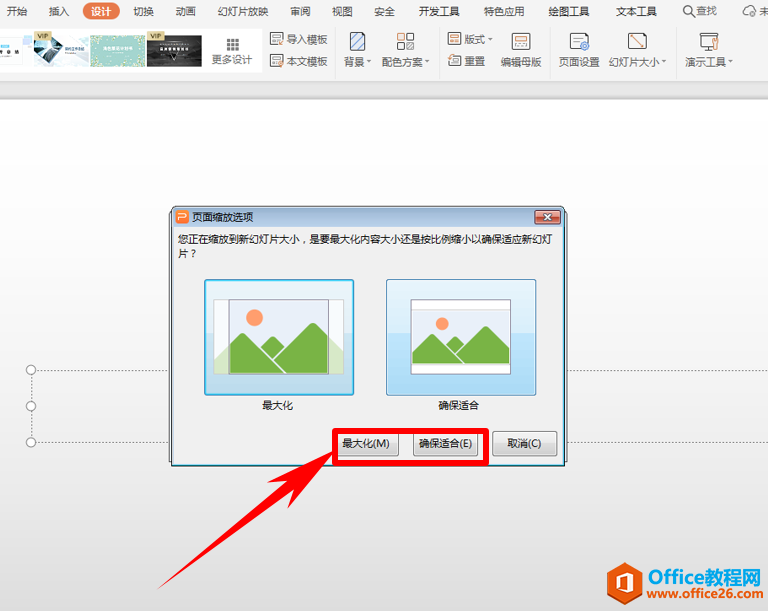The image size is (770, 611).
Task: Click the 查找 search icon
Action: (689, 11)
